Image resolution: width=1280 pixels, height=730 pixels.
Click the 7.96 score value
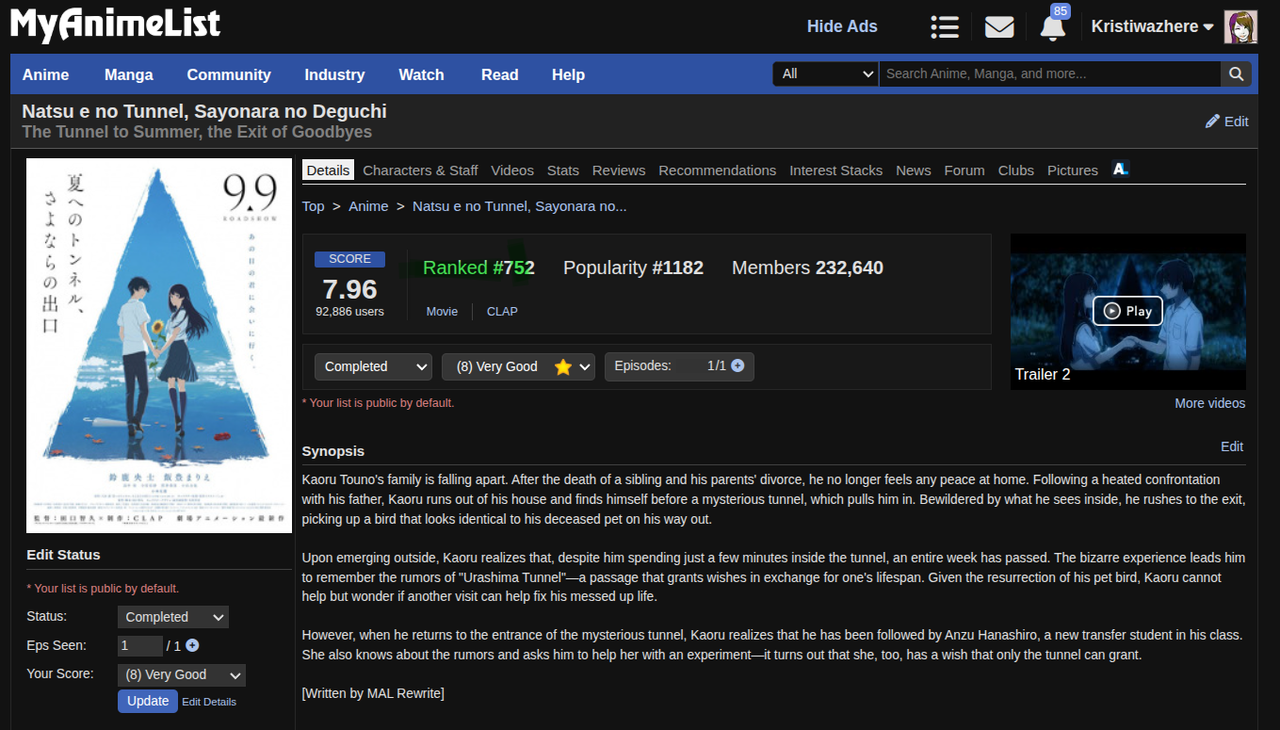[x=350, y=289]
